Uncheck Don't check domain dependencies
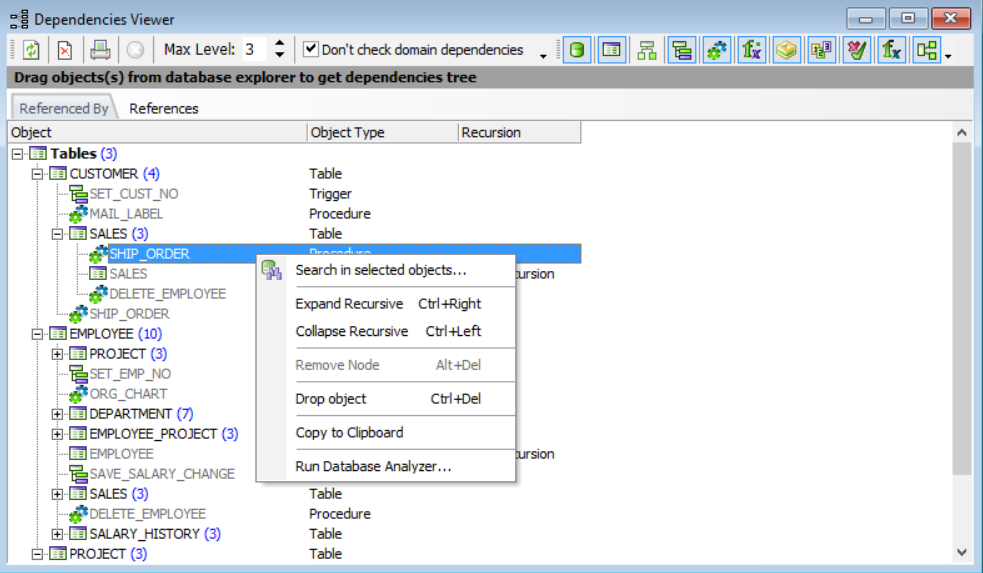Image resolution: width=983 pixels, height=573 pixels. click(311, 49)
